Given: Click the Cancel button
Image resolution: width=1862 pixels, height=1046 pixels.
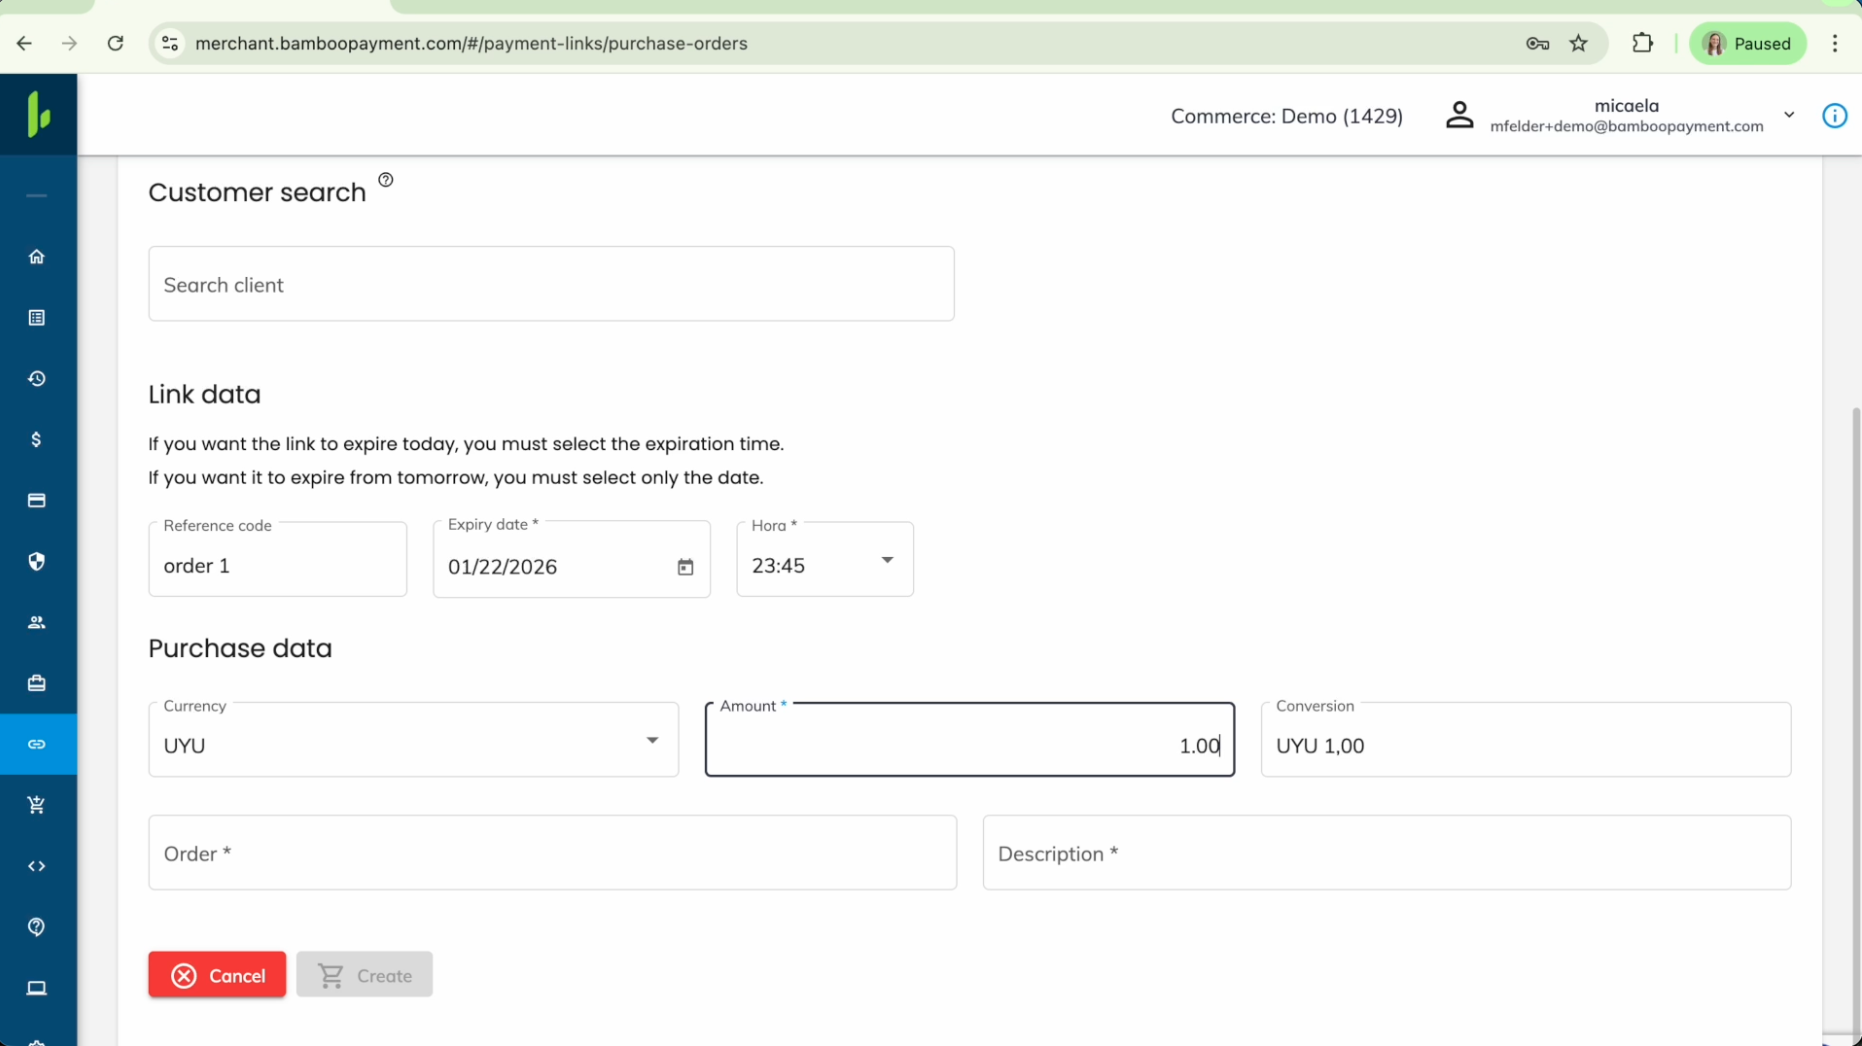Looking at the screenshot, I should (217, 975).
